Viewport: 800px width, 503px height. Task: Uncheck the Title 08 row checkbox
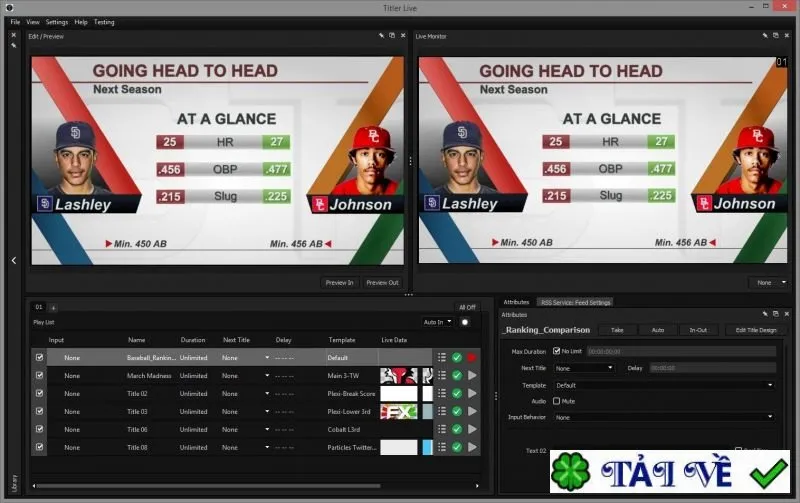click(x=39, y=447)
